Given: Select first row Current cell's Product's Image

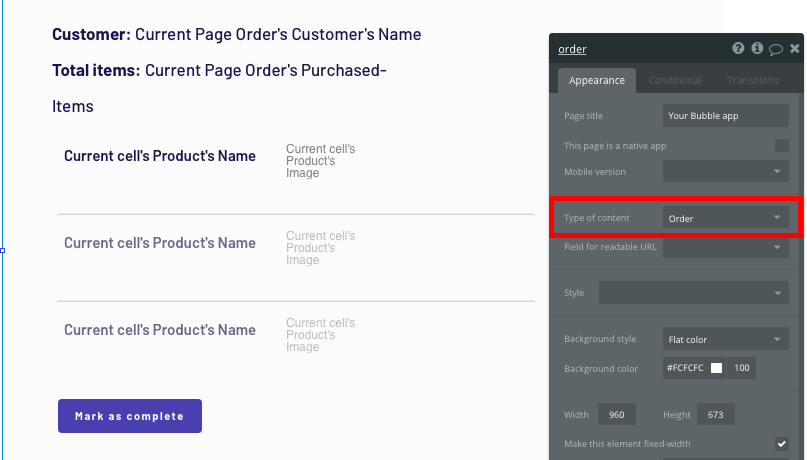Looking at the screenshot, I should pos(321,161).
